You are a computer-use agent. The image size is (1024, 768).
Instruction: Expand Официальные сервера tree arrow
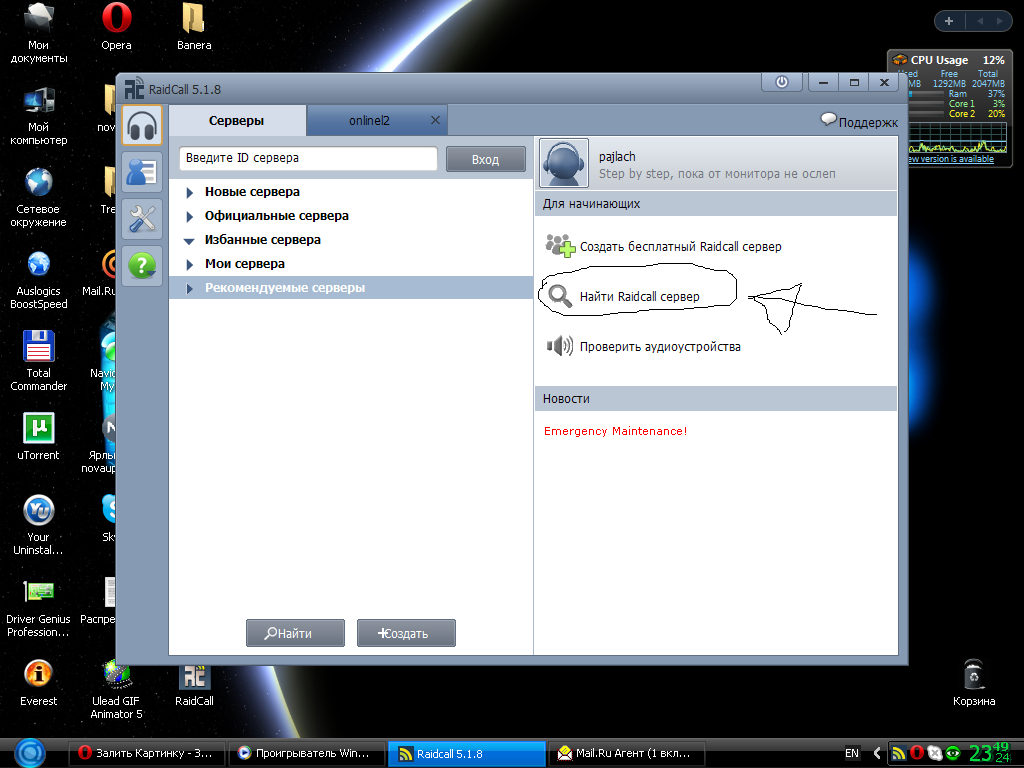[189, 216]
